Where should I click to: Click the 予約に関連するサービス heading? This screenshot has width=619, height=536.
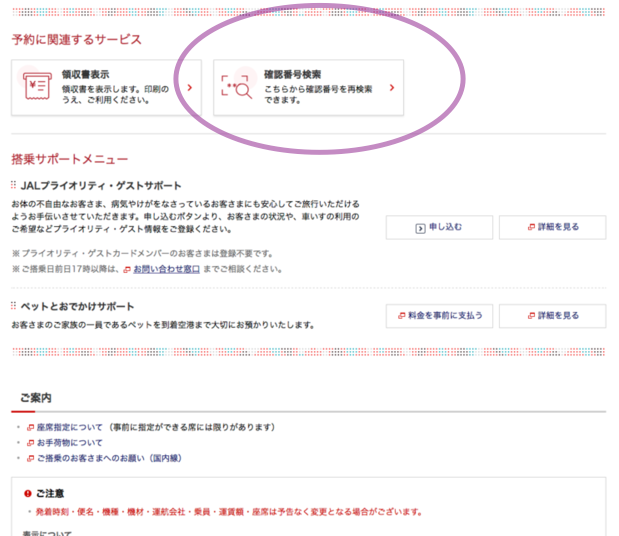[x=76, y=39]
